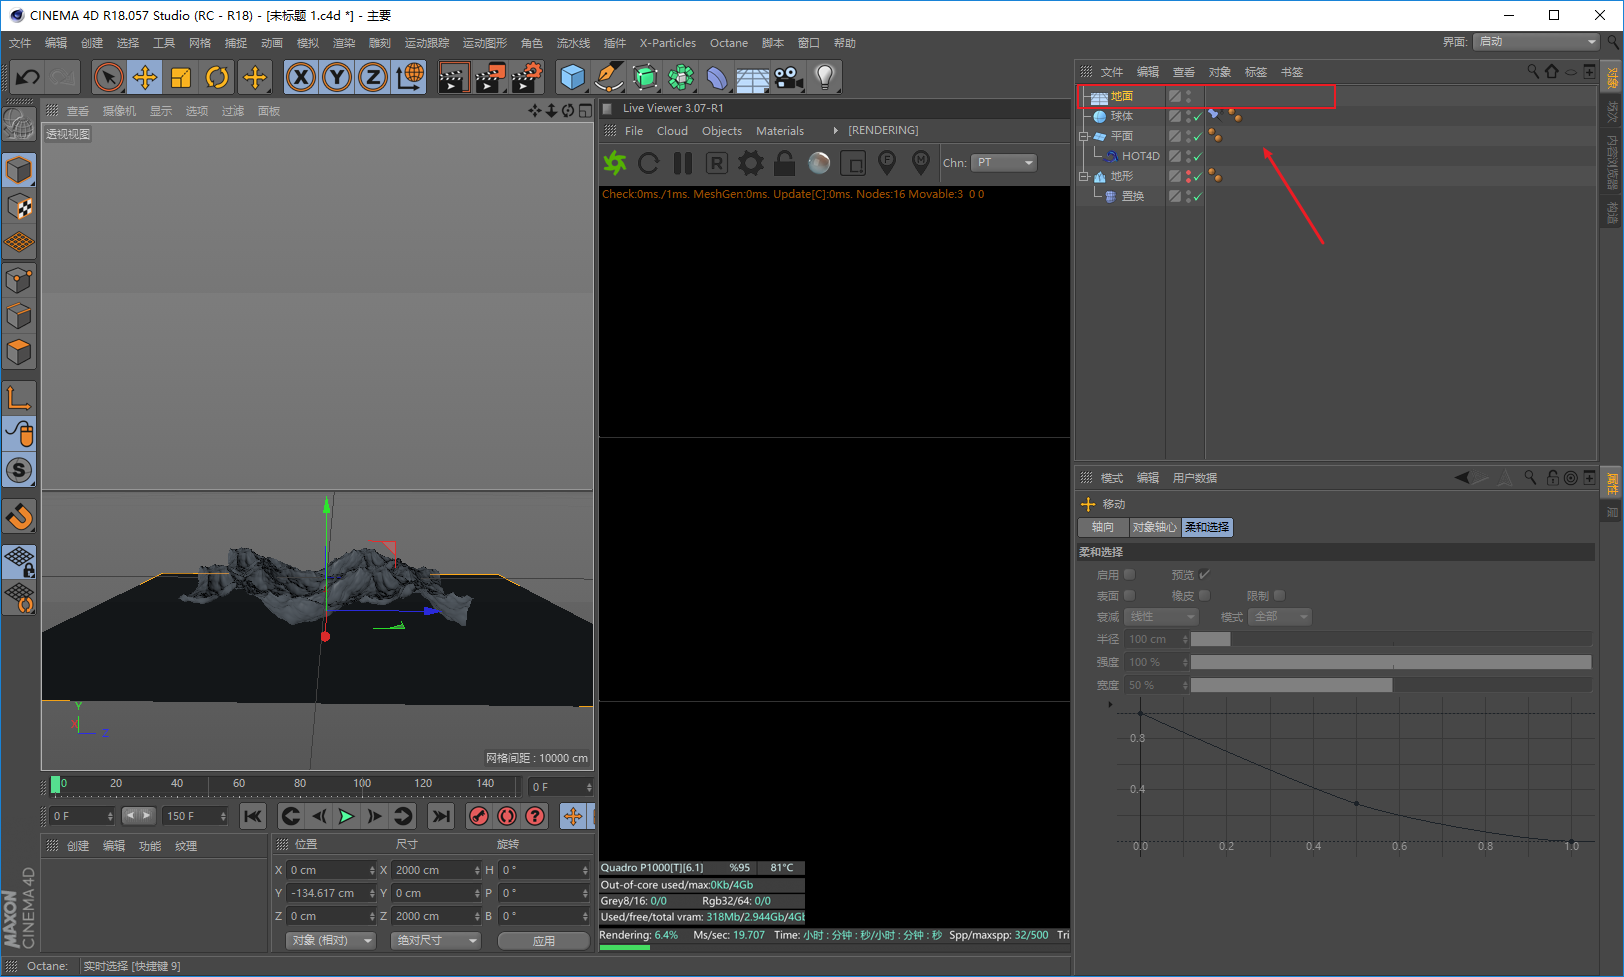Open the 界面 layout dropdown
Image resolution: width=1624 pixels, height=977 pixels.
click(x=1537, y=42)
